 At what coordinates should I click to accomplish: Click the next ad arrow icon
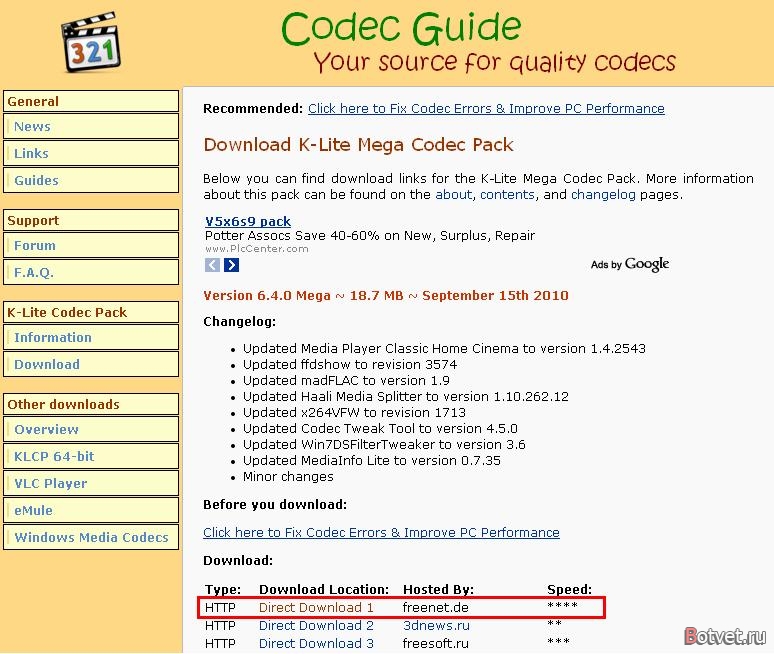(232, 265)
